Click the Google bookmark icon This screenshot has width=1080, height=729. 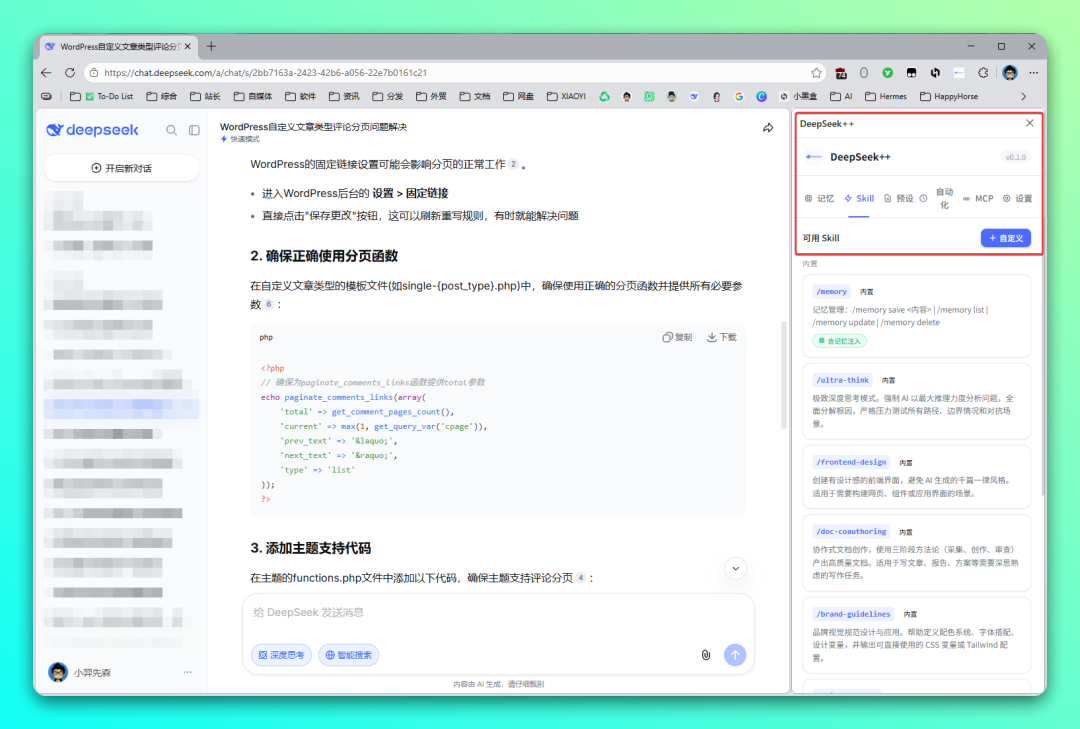739,96
